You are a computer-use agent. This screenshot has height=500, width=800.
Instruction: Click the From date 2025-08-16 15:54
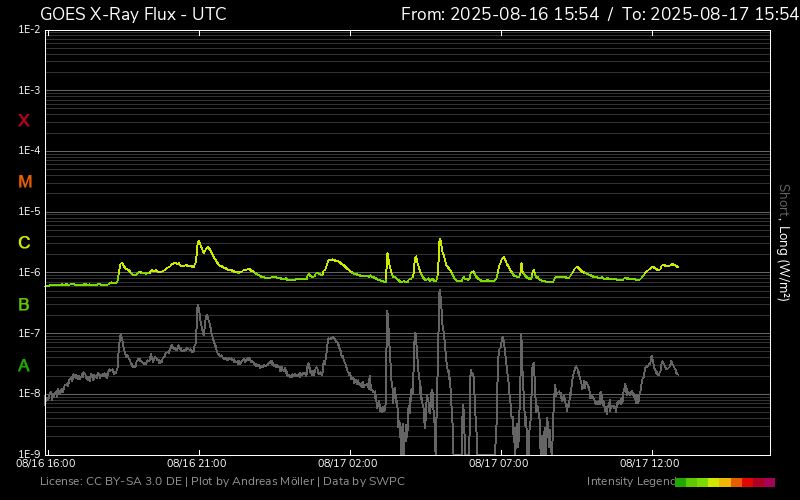click(500, 14)
